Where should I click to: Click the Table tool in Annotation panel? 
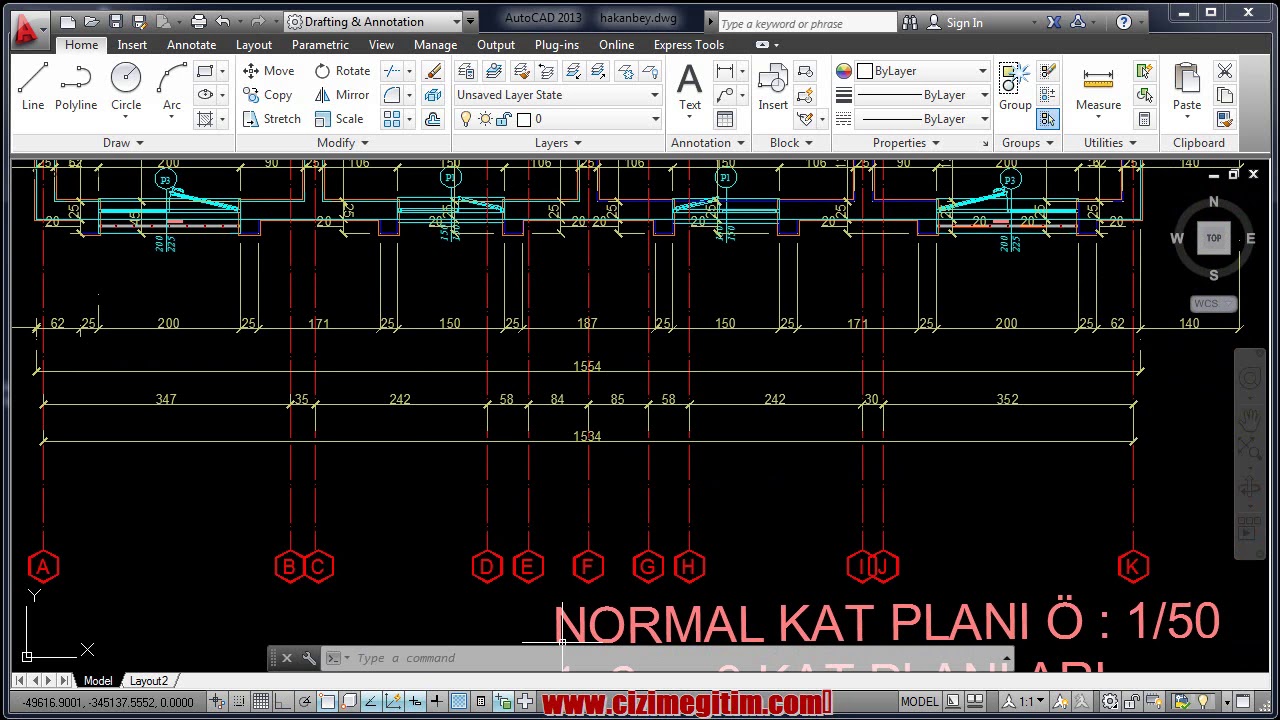point(725,119)
